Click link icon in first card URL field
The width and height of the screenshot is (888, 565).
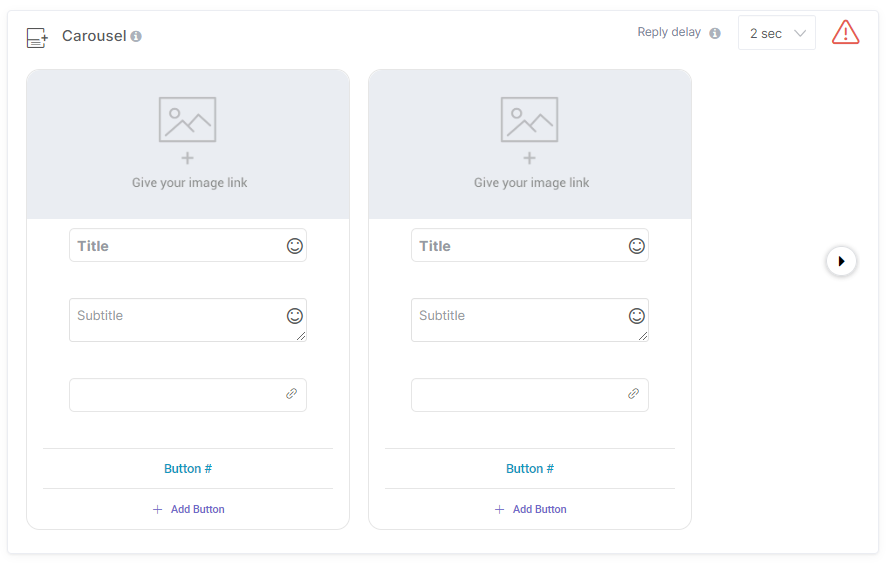click(292, 393)
